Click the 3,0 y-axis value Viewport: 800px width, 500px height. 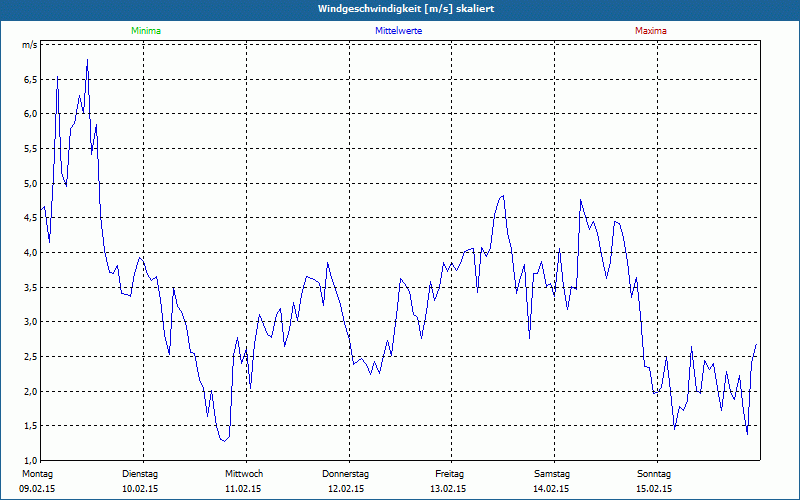click(x=30, y=322)
